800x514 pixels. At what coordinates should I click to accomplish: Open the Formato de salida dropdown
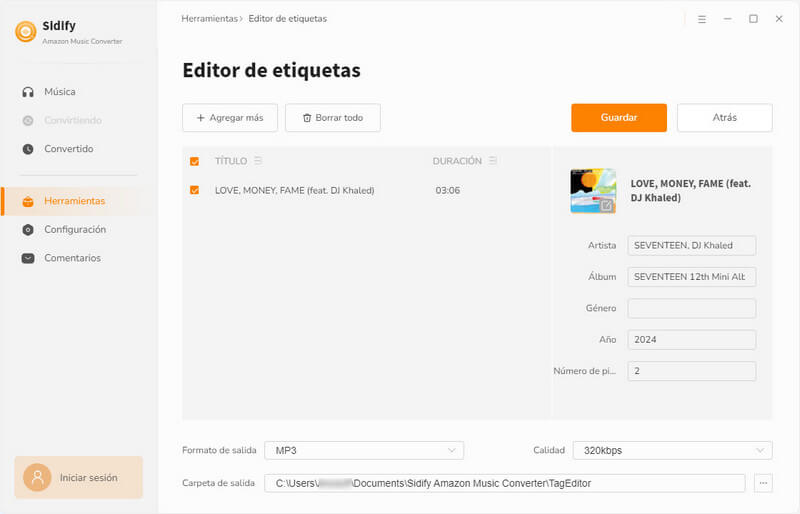click(x=364, y=451)
